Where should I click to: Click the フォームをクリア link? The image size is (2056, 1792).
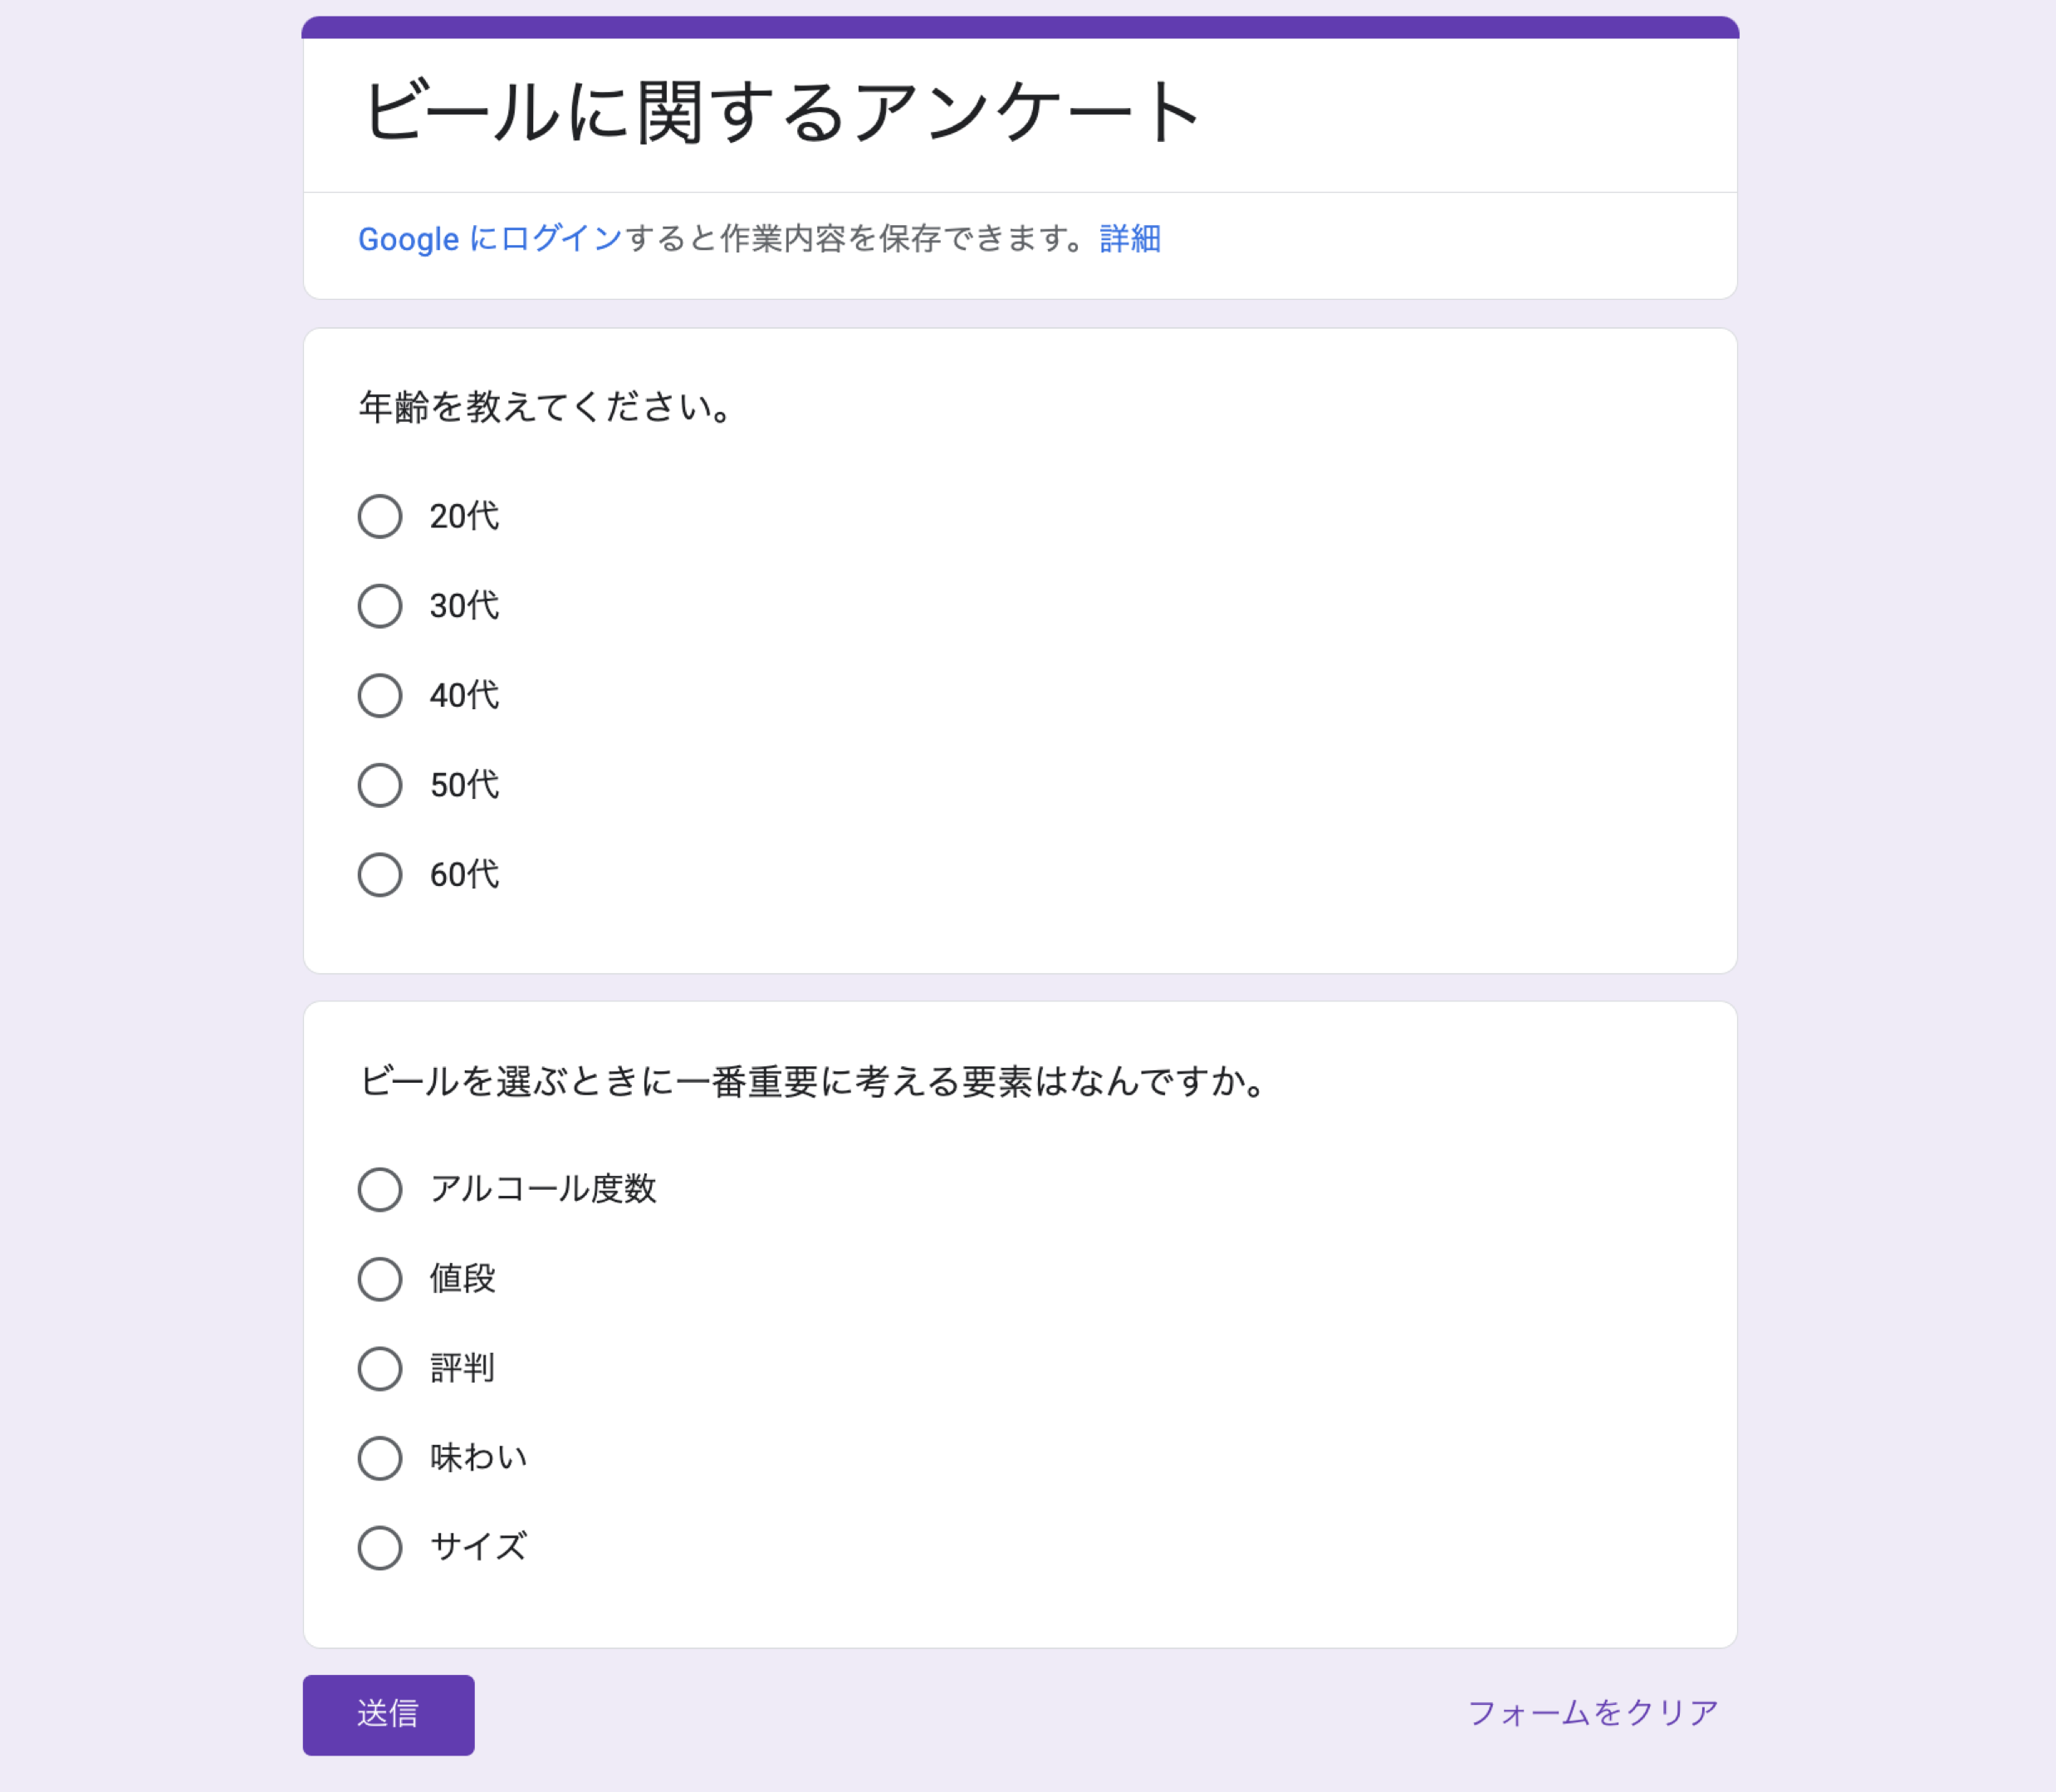pyautogui.click(x=1592, y=1713)
